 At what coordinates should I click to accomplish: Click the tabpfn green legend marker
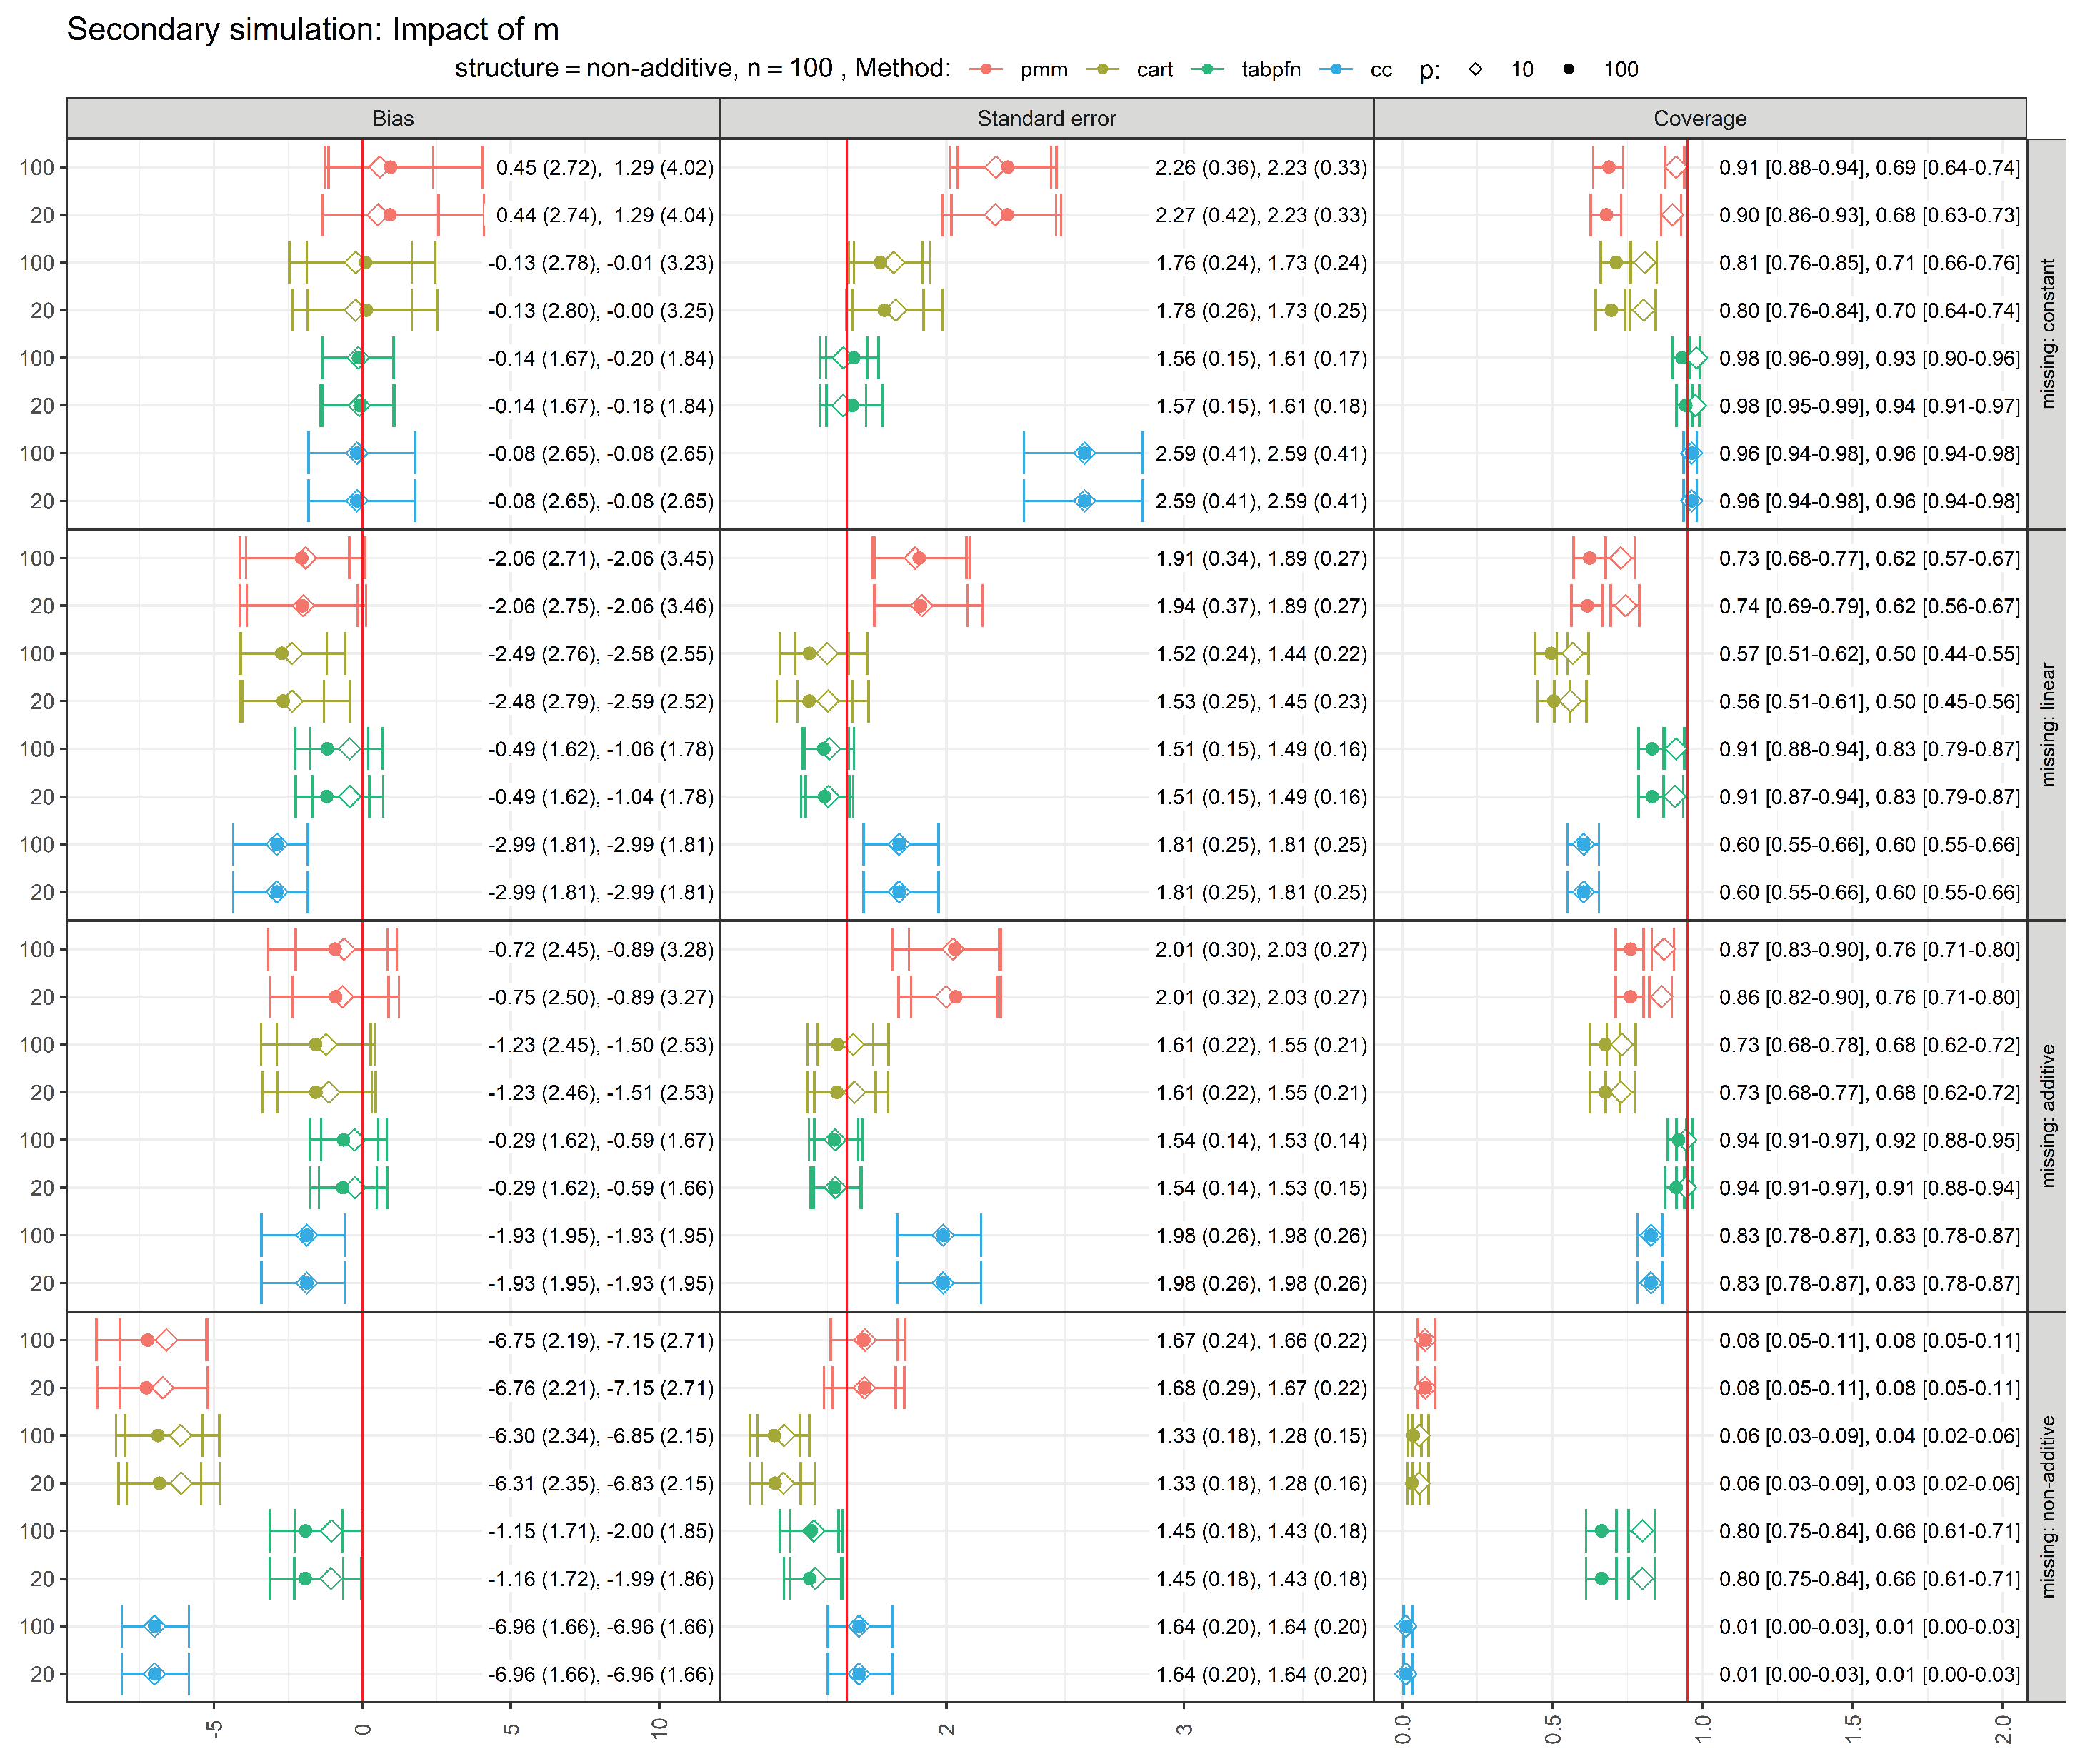pos(1208,69)
